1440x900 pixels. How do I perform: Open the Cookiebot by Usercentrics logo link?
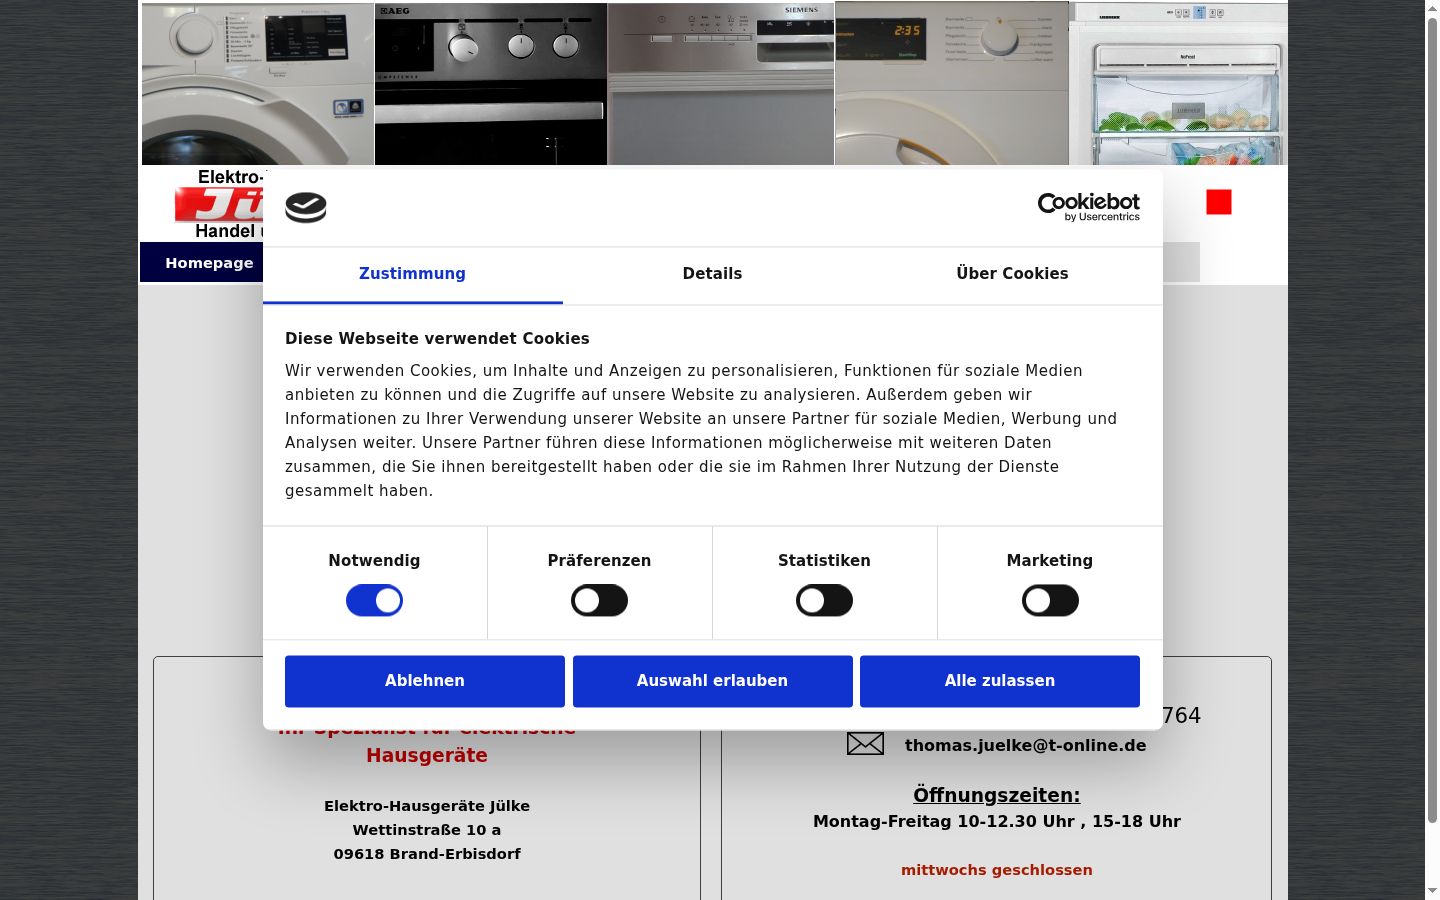click(1089, 207)
